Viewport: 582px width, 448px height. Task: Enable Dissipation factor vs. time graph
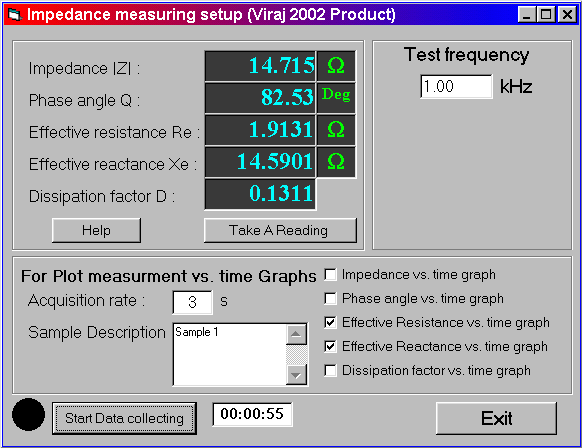[x=330, y=370]
